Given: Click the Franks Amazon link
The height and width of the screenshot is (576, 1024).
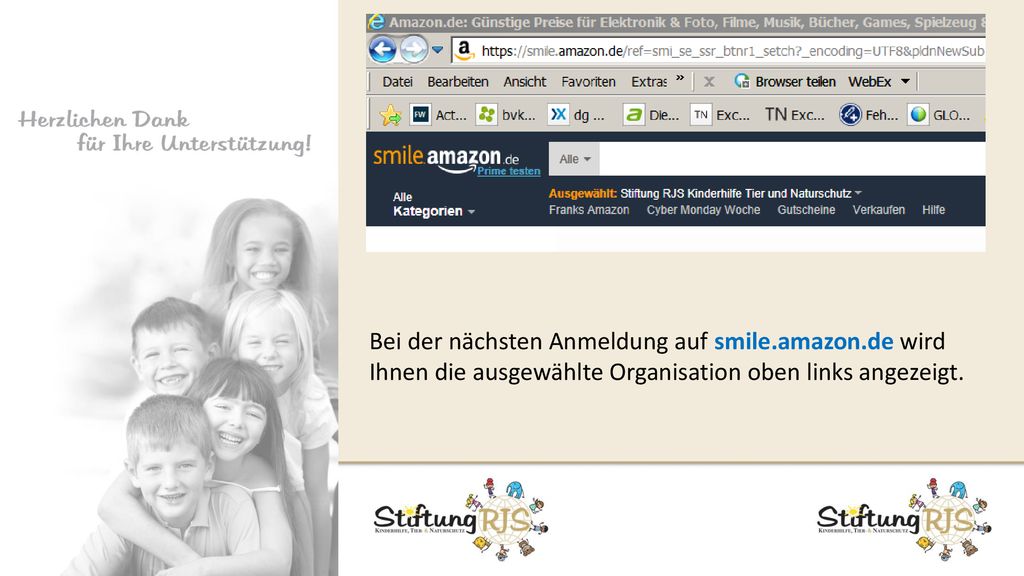Looking at the screenshot, I should point(588,210).
